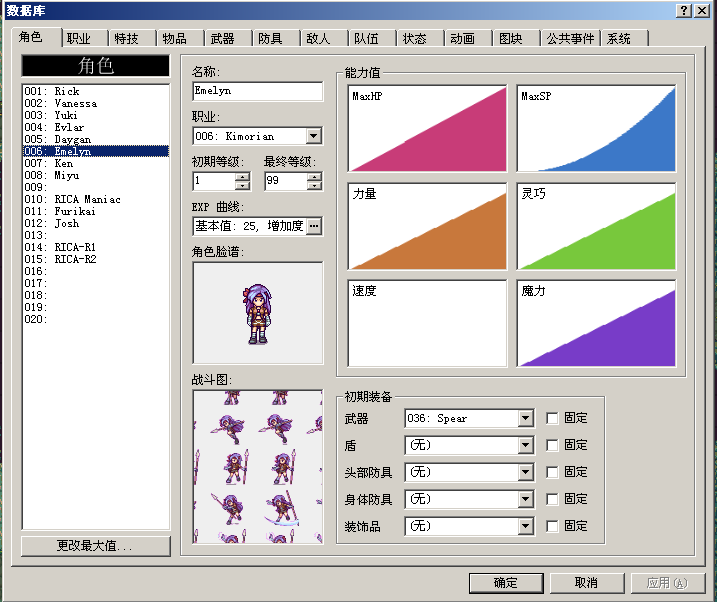This screenshot has height=602, width=717.
Task: Select actor 011: Furikai in list
Action: coord(96,211)
